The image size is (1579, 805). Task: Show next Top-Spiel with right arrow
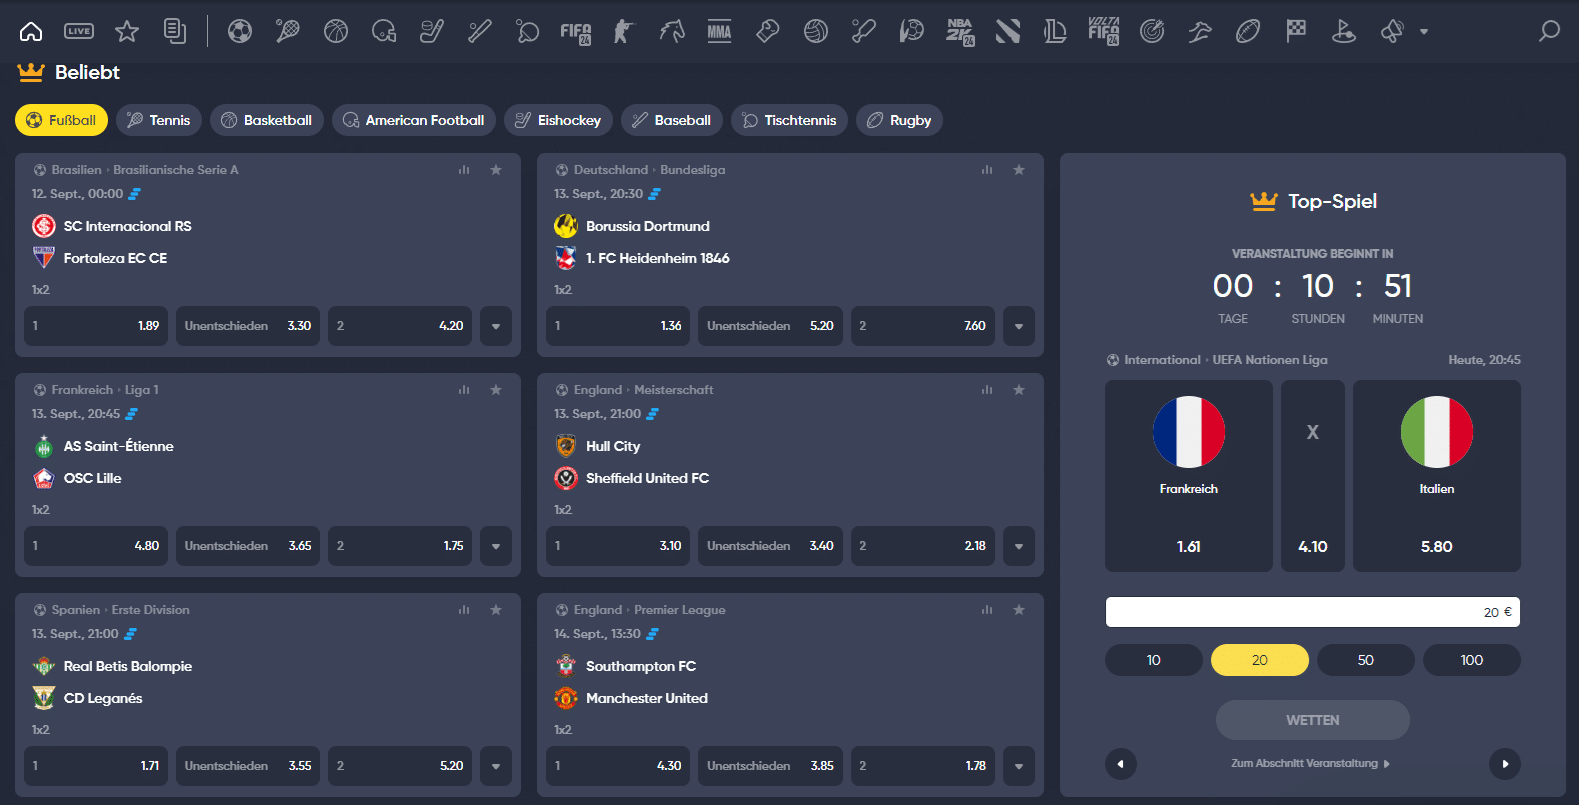click(x=1505, y=764)
